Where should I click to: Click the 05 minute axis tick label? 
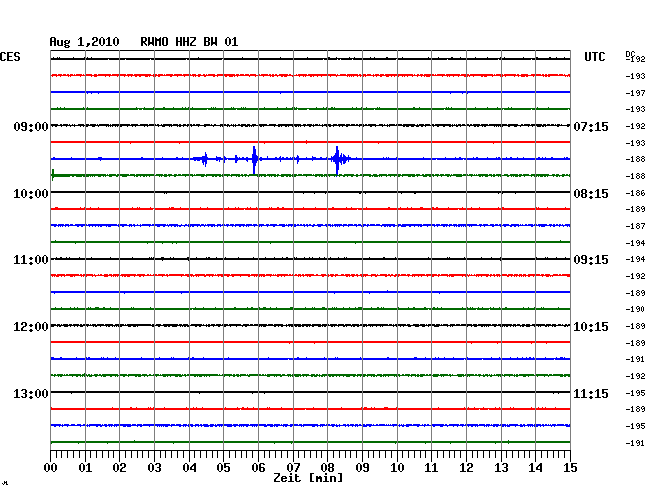coord(223,468)
